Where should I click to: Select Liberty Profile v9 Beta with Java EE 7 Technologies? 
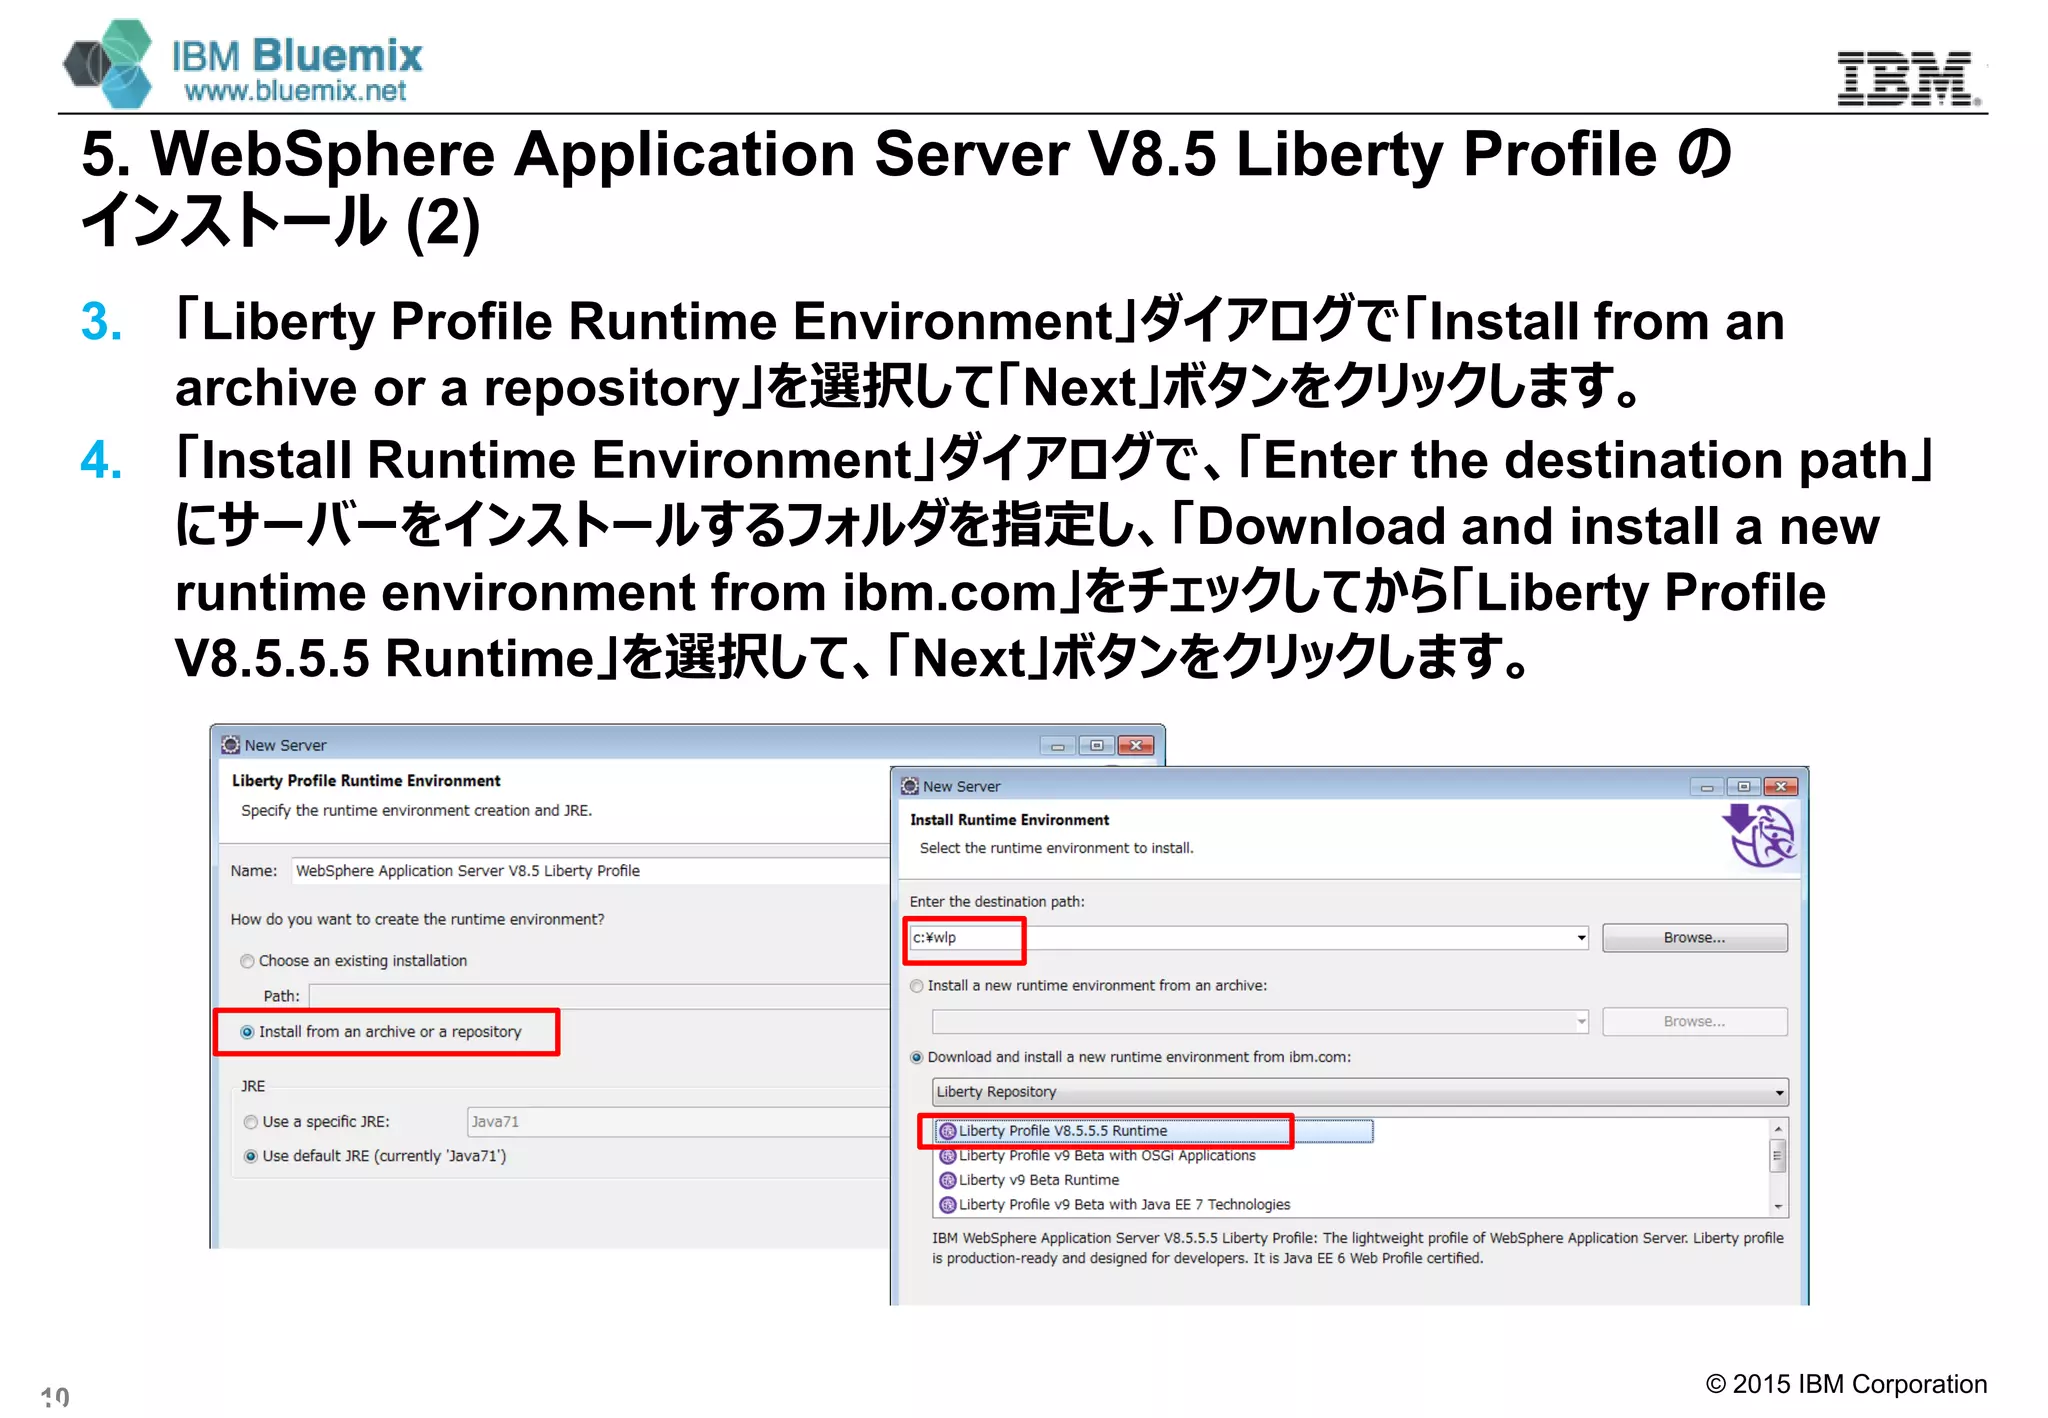(1124, 1205)
